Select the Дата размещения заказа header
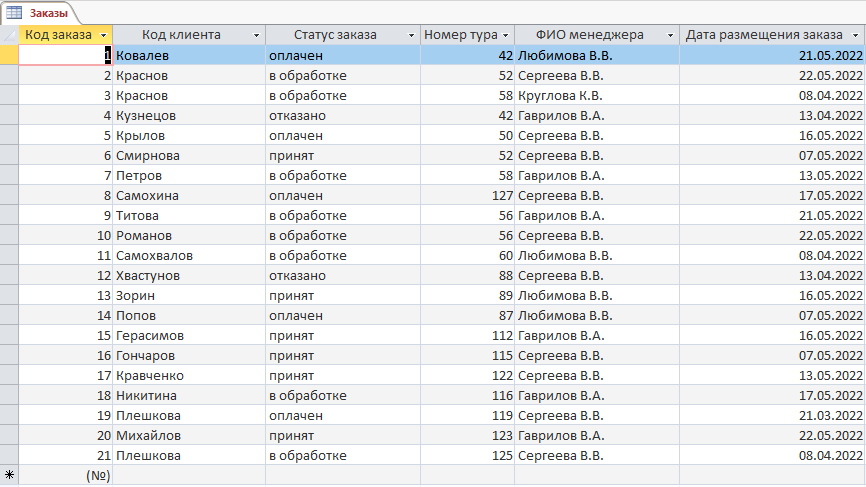This screenshot has width=866, height=487. [x=772, y=35]
